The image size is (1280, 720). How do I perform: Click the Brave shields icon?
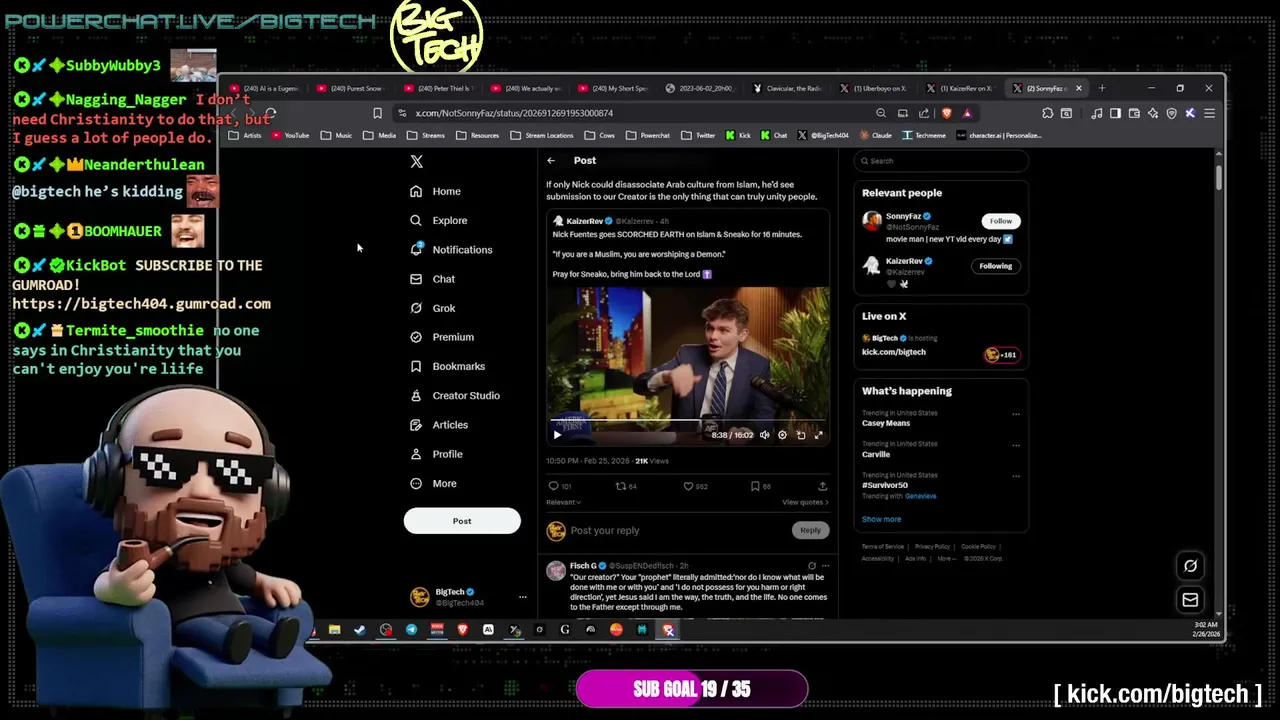947,113
